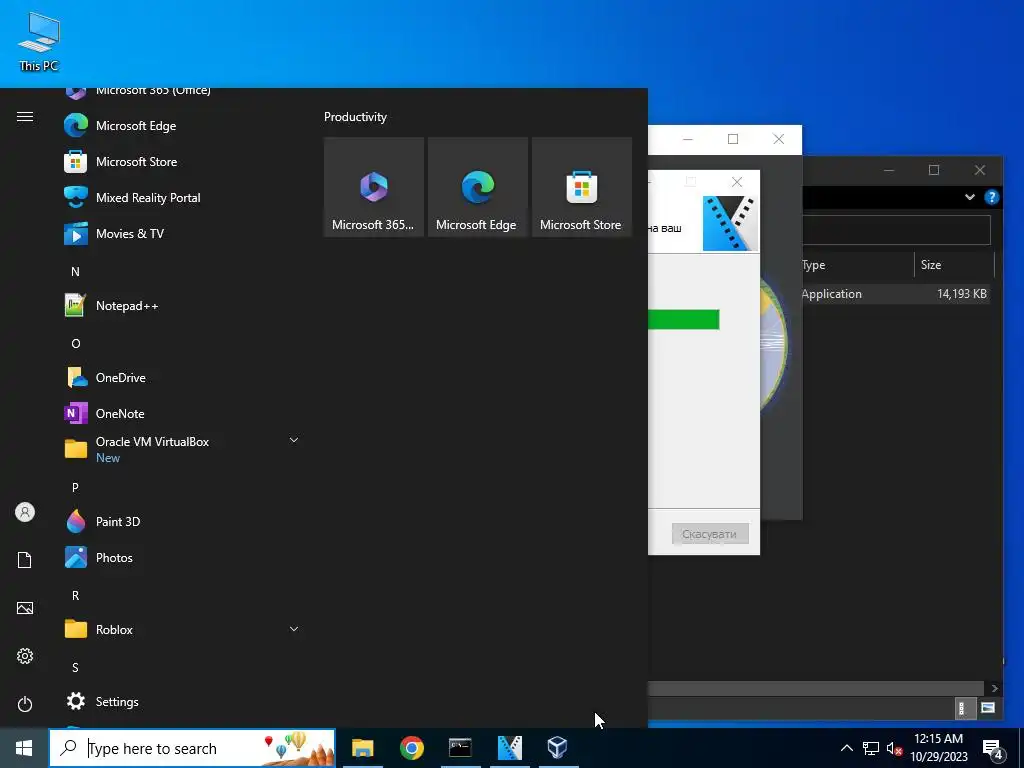Open Notepad++ from Start menu
Screen dimensions: 1024x768
(127, 305)
